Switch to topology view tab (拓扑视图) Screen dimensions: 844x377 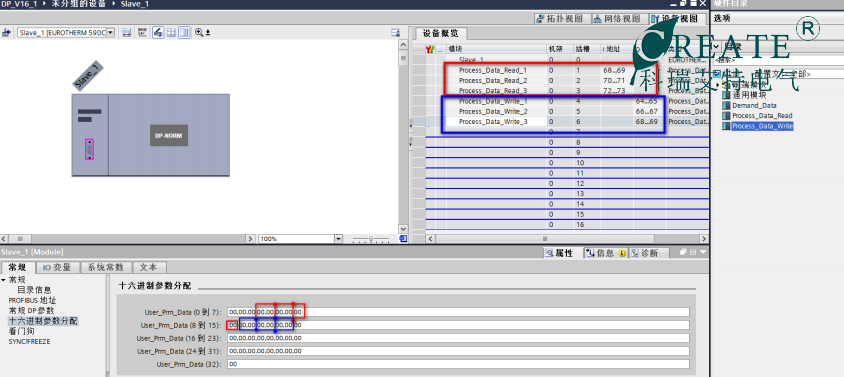[x=560, y=19]
